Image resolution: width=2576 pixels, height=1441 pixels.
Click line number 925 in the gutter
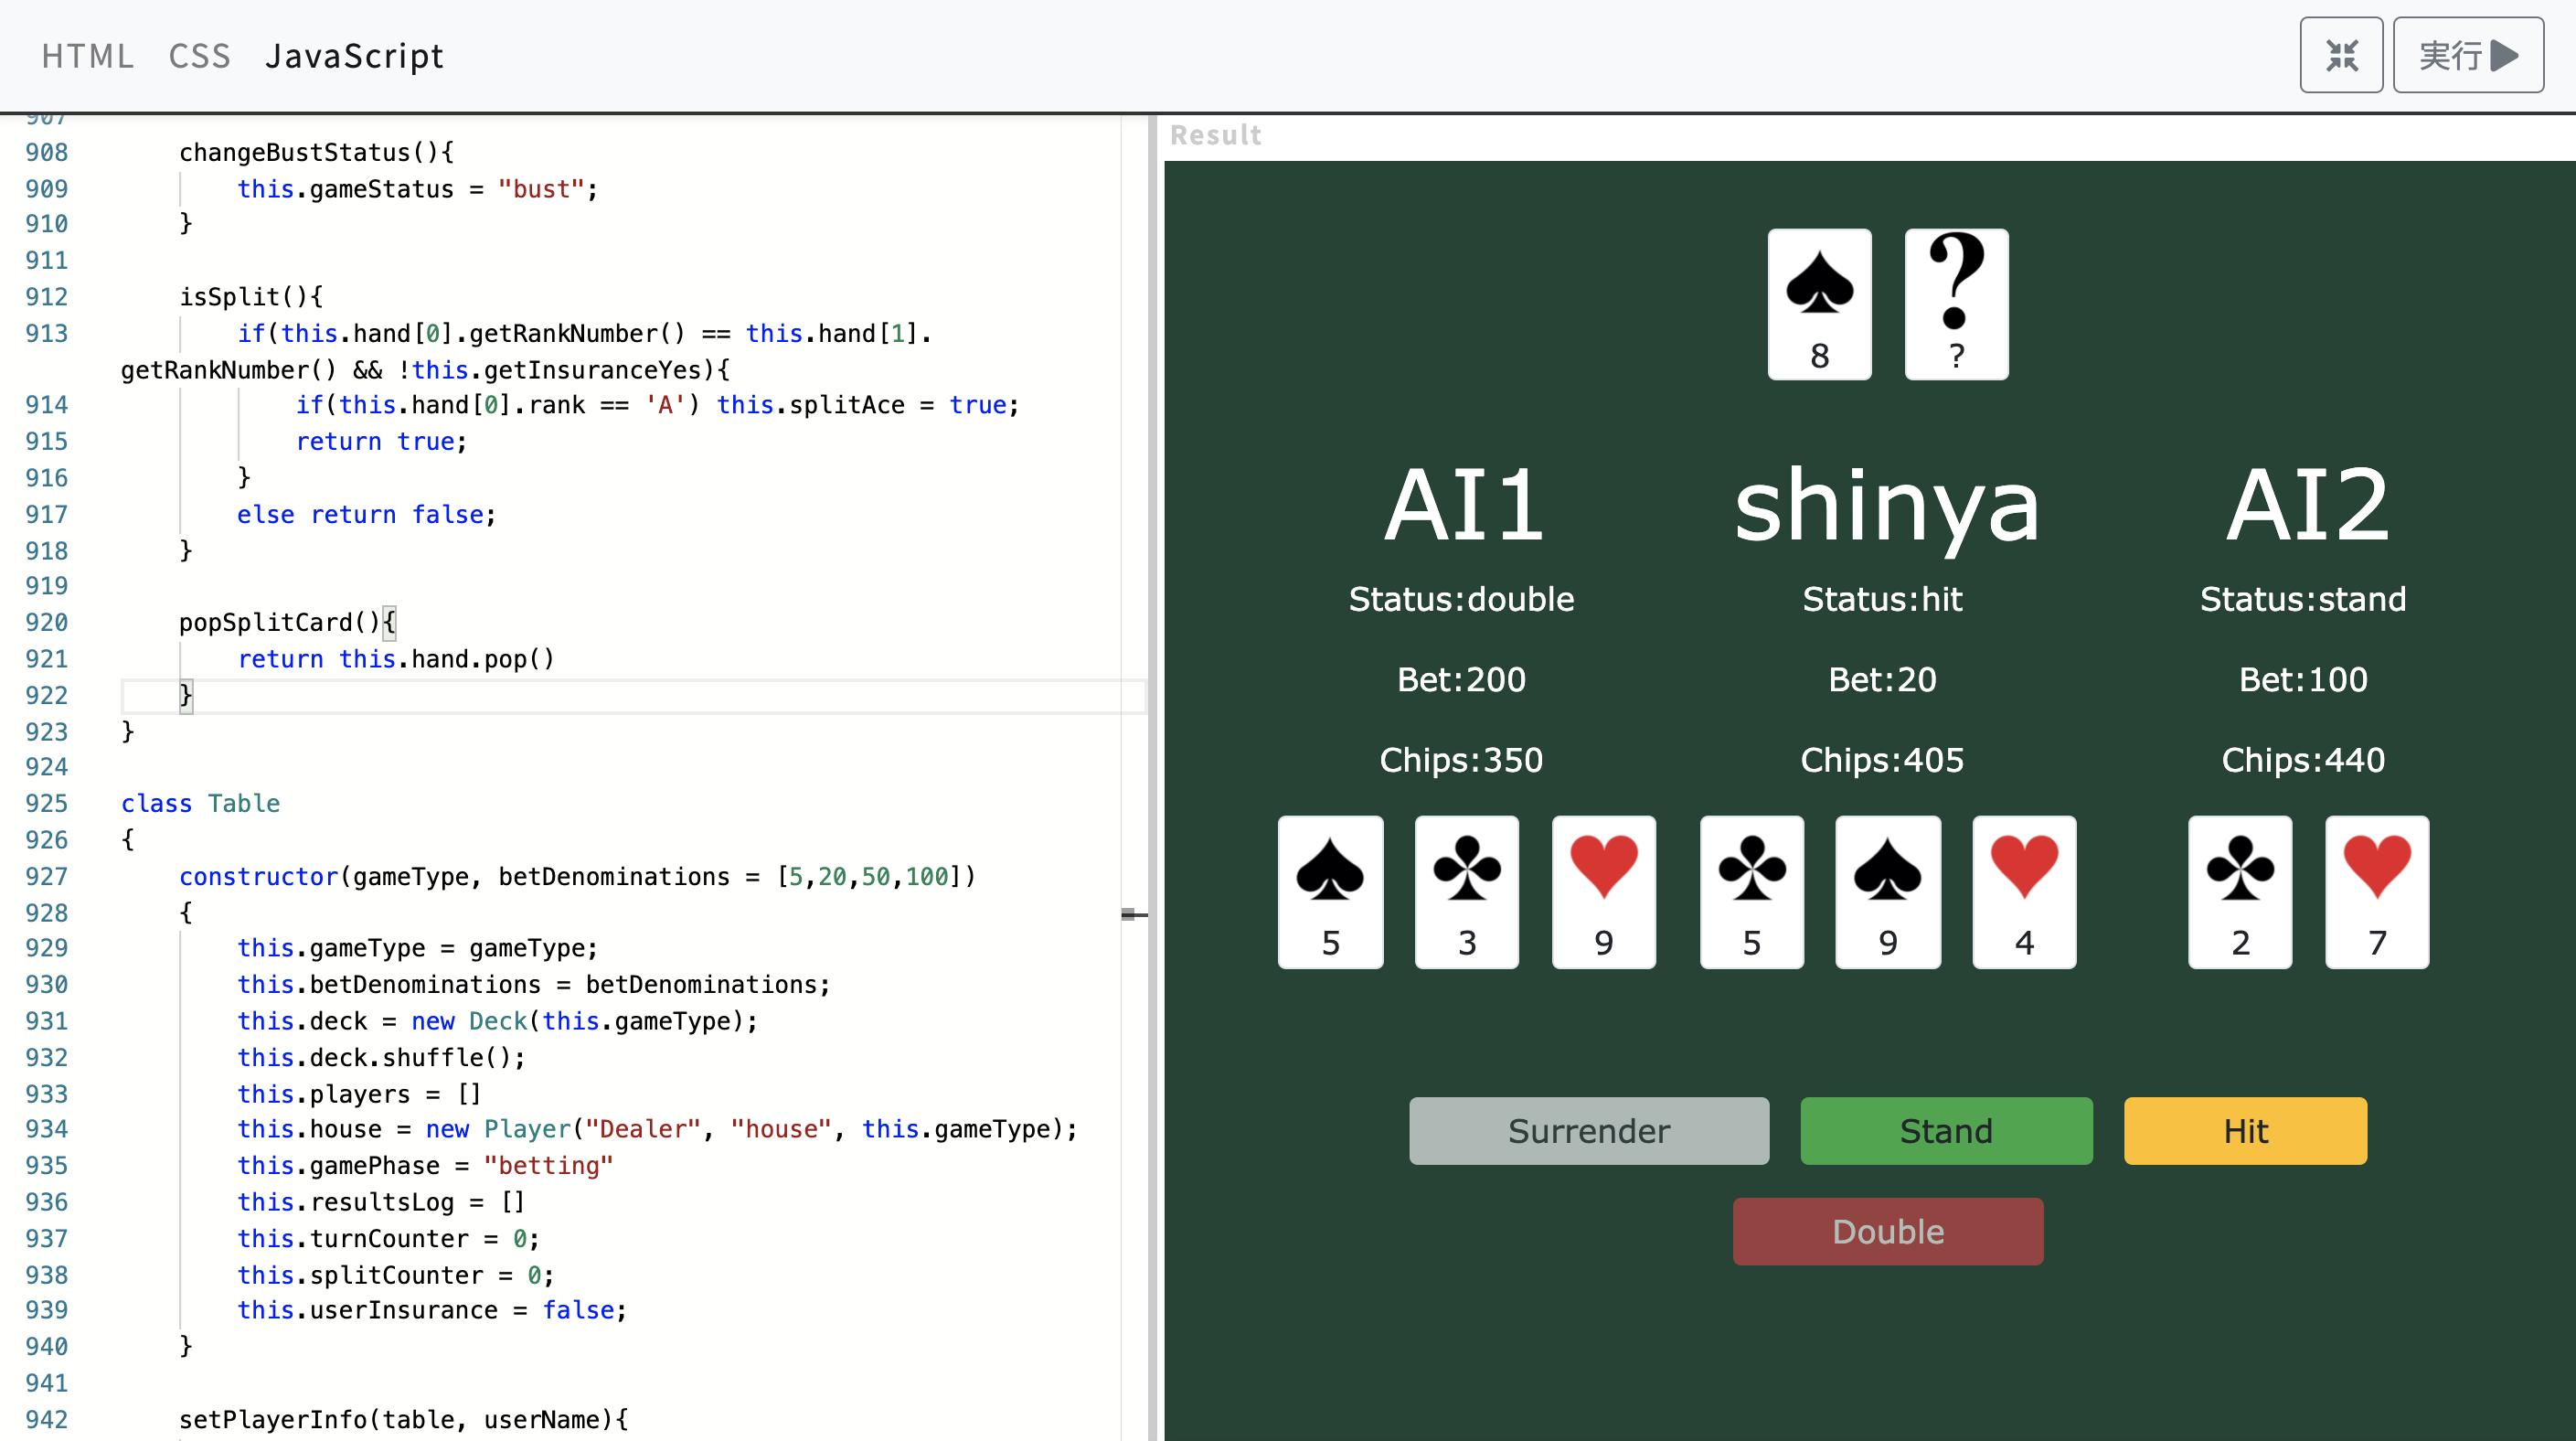coord(46,803)
